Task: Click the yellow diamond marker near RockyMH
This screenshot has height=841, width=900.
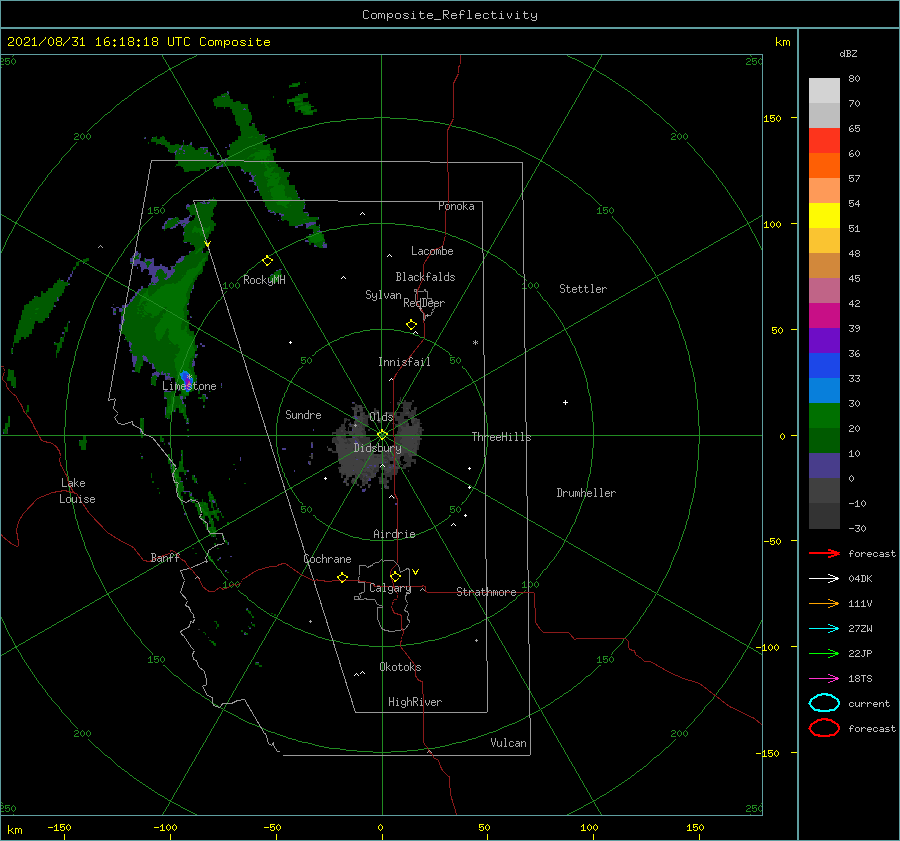Action: tap(267, 261)
